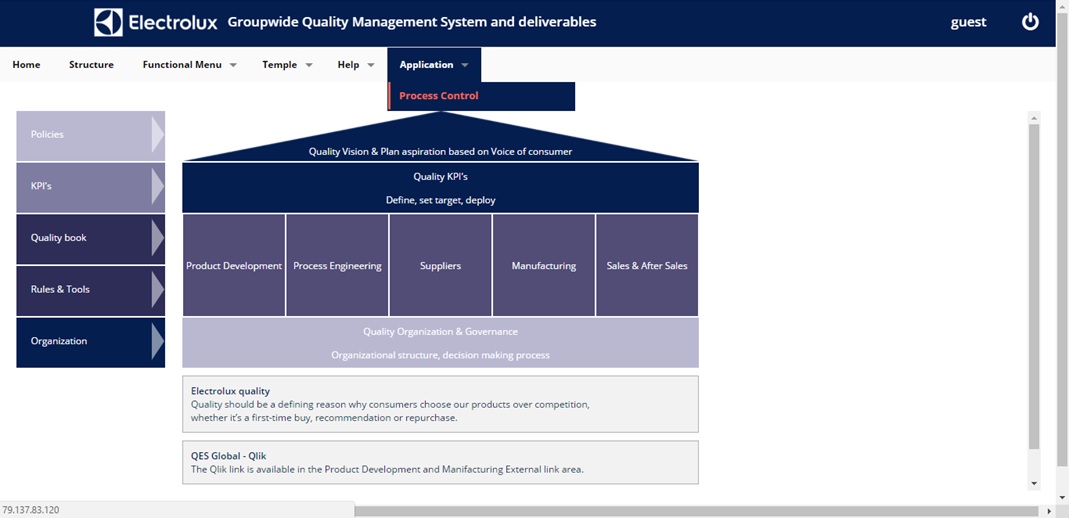Click the vertical scrollbar down arrow
The height and width of the screenshot is (518, 1069).
pos(1034,483)
